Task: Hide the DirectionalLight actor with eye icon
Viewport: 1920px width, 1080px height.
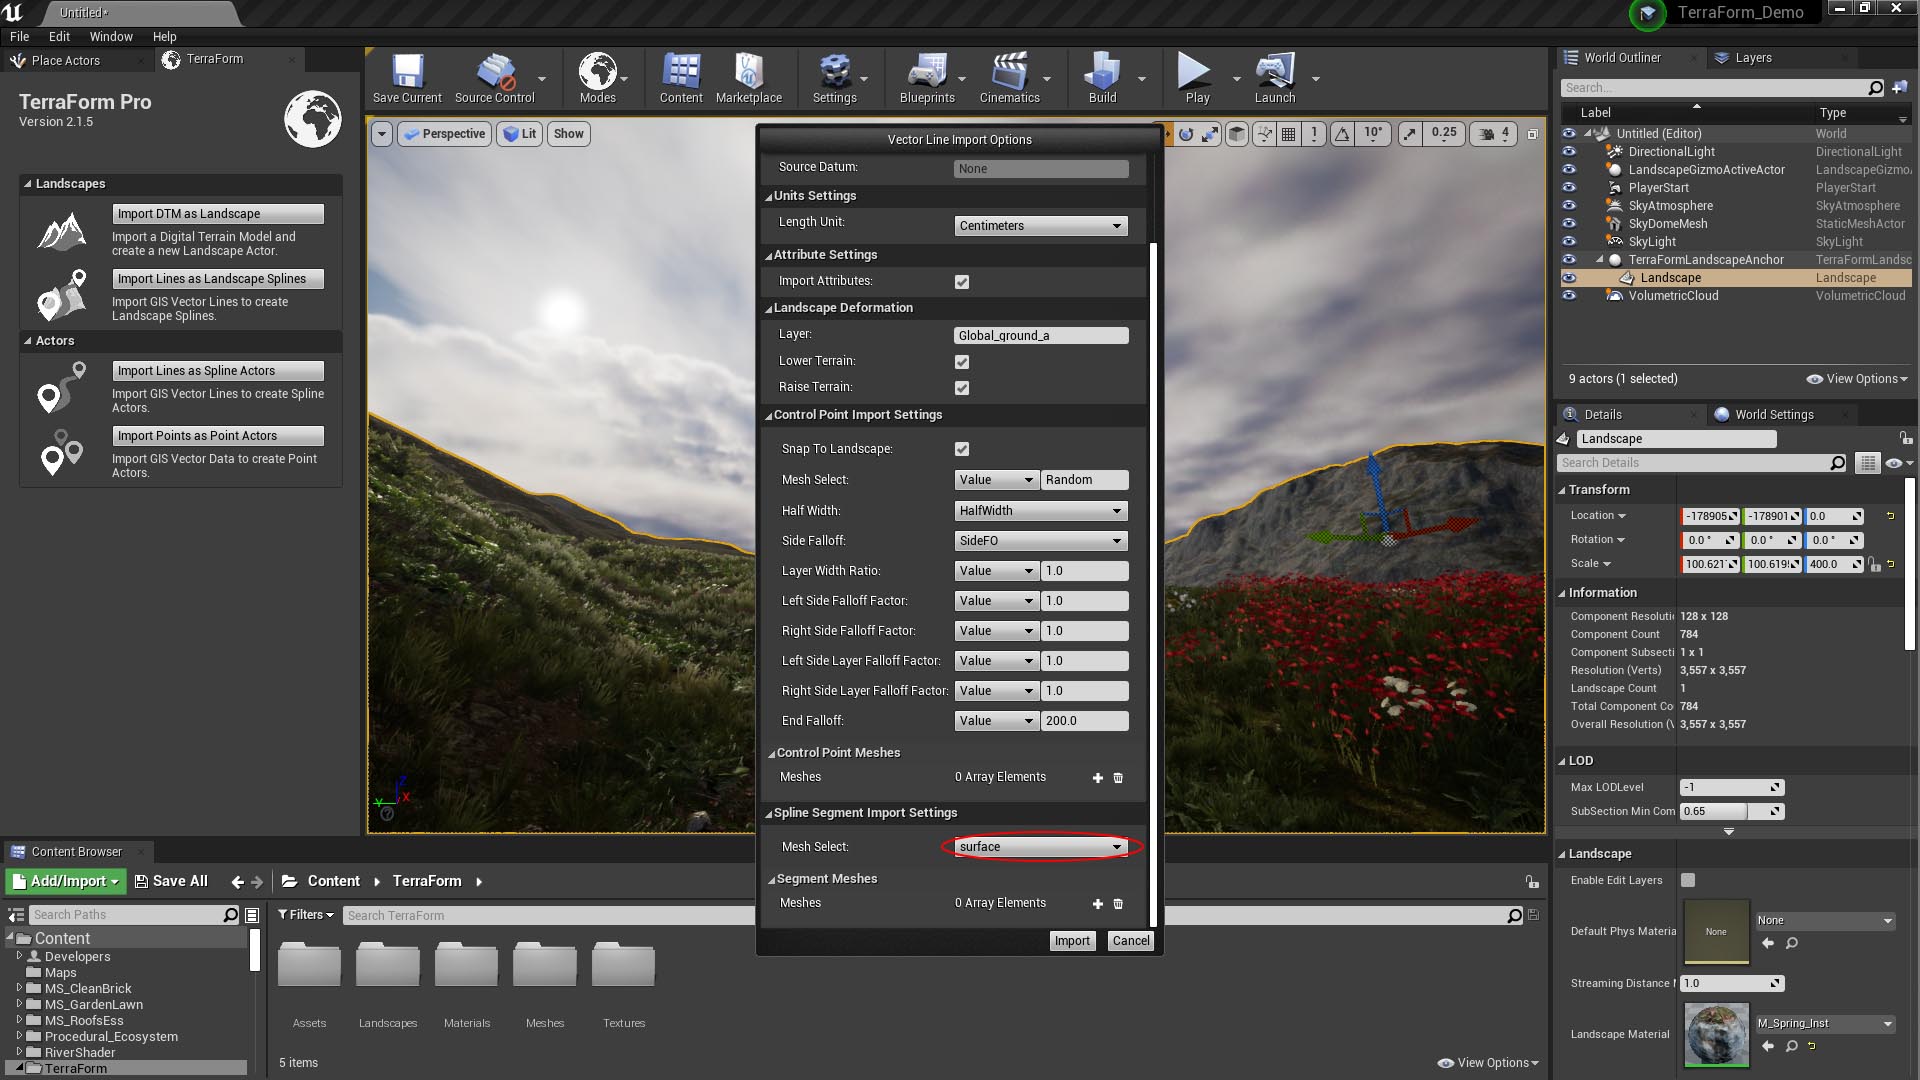Action: click(1568, 152)
